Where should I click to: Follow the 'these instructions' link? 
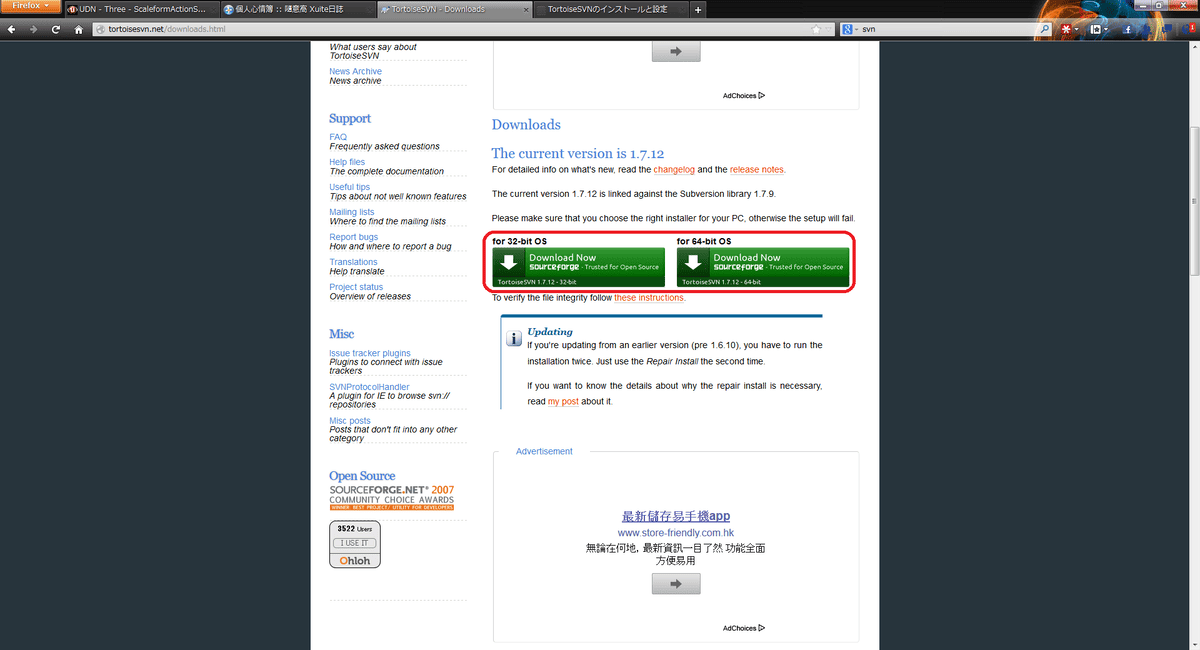[649, 298]
